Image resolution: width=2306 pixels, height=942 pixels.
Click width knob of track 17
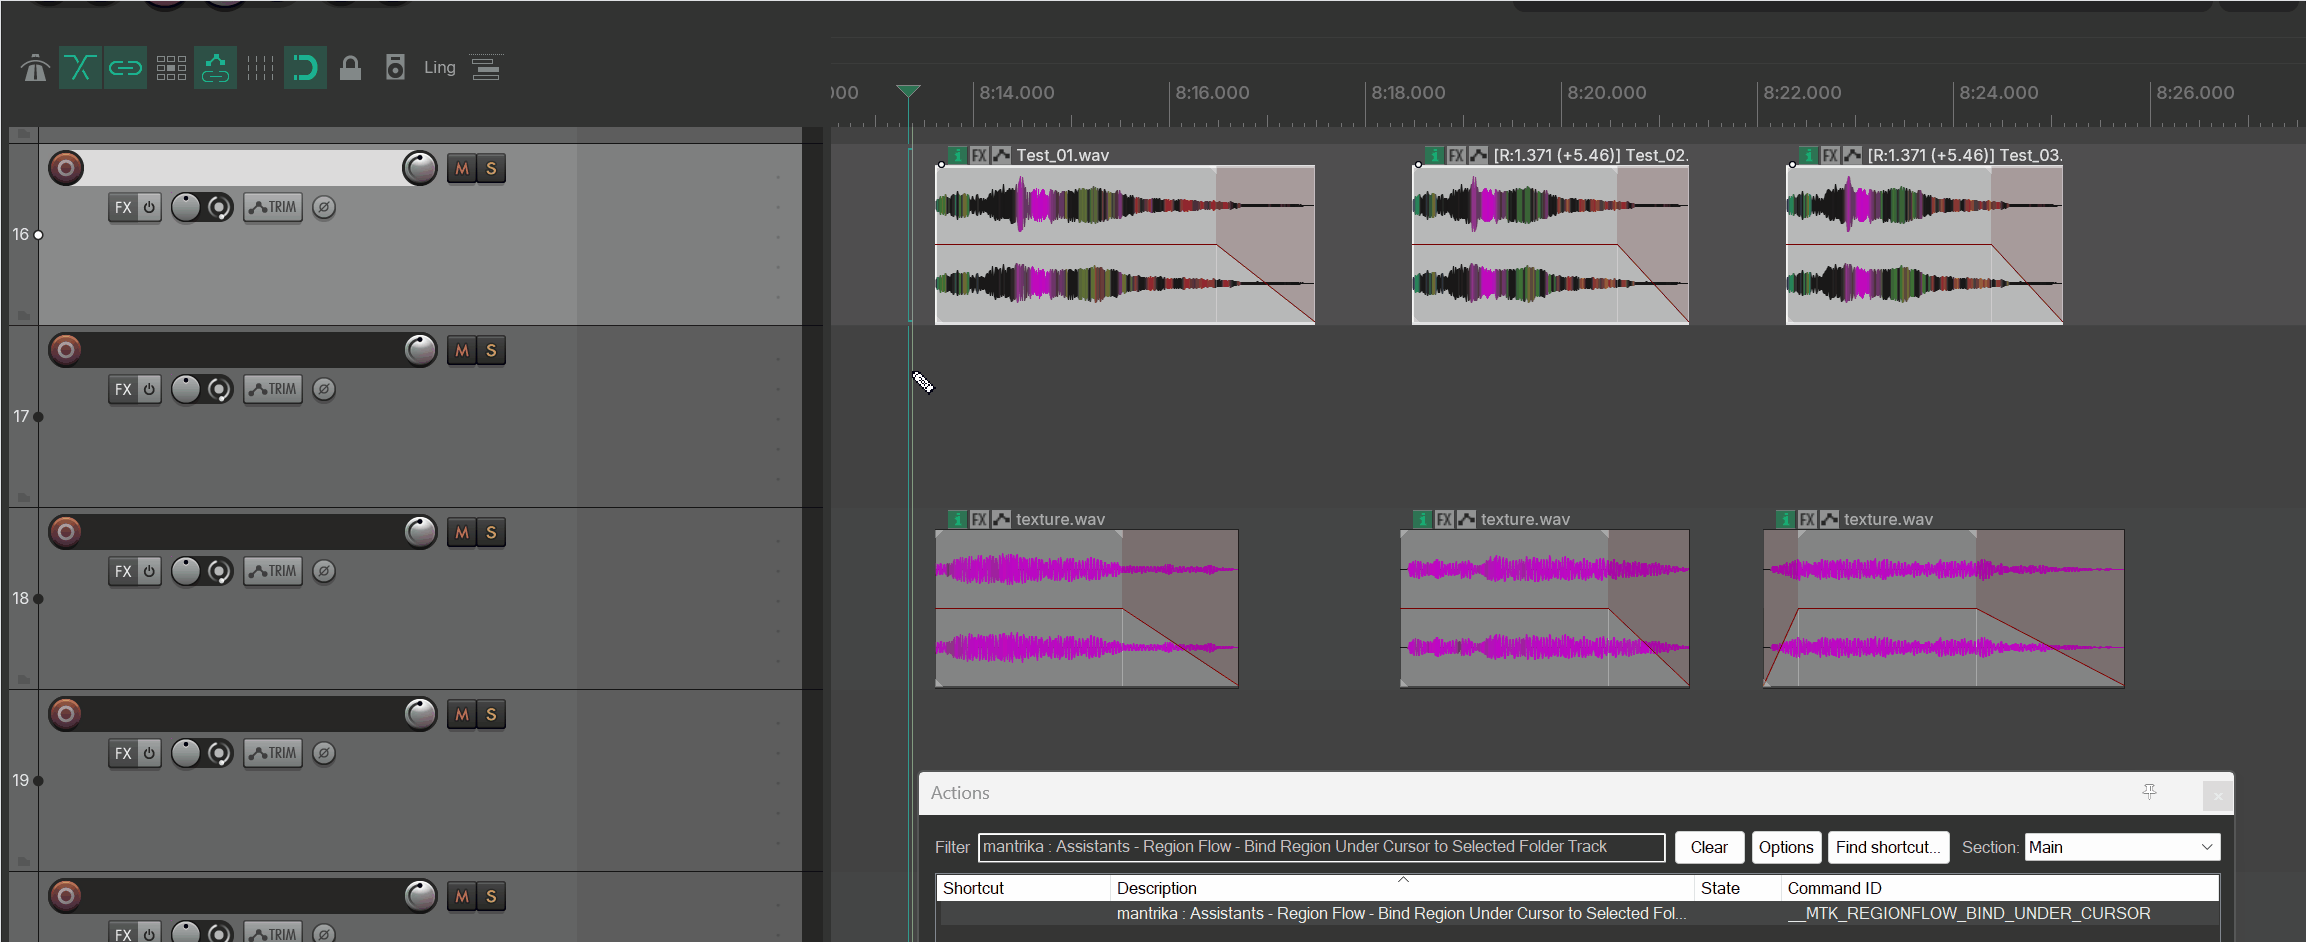click(x=219, y=390)
